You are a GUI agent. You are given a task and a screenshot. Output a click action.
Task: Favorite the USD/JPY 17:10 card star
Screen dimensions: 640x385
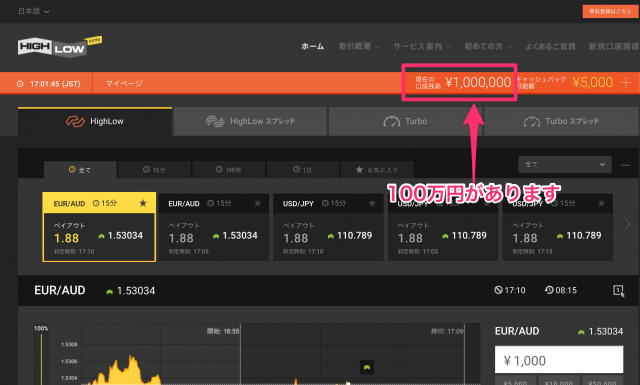(x=372, y=203)
